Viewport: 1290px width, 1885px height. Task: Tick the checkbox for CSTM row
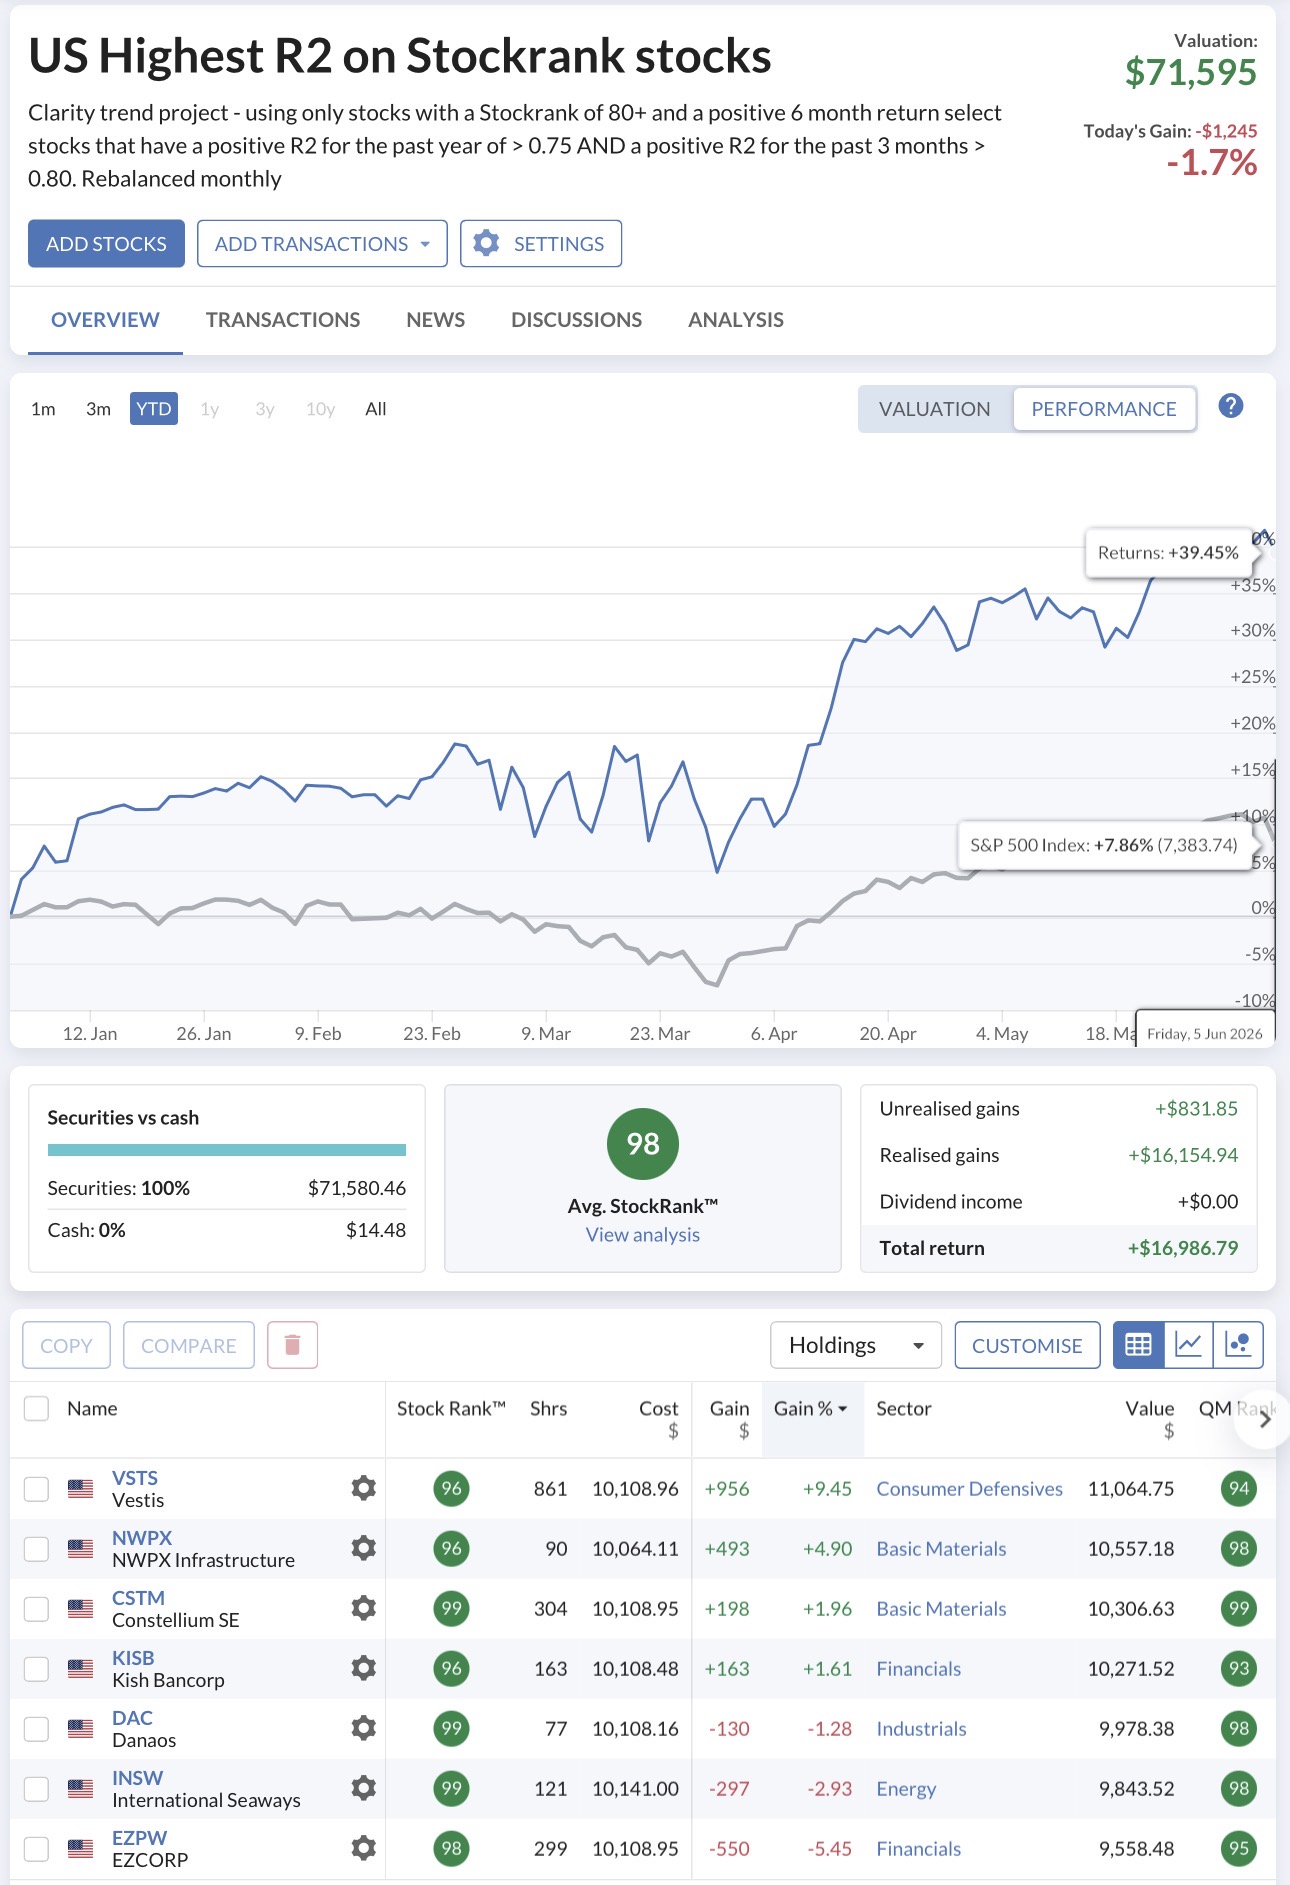[x=36, y=1609]
